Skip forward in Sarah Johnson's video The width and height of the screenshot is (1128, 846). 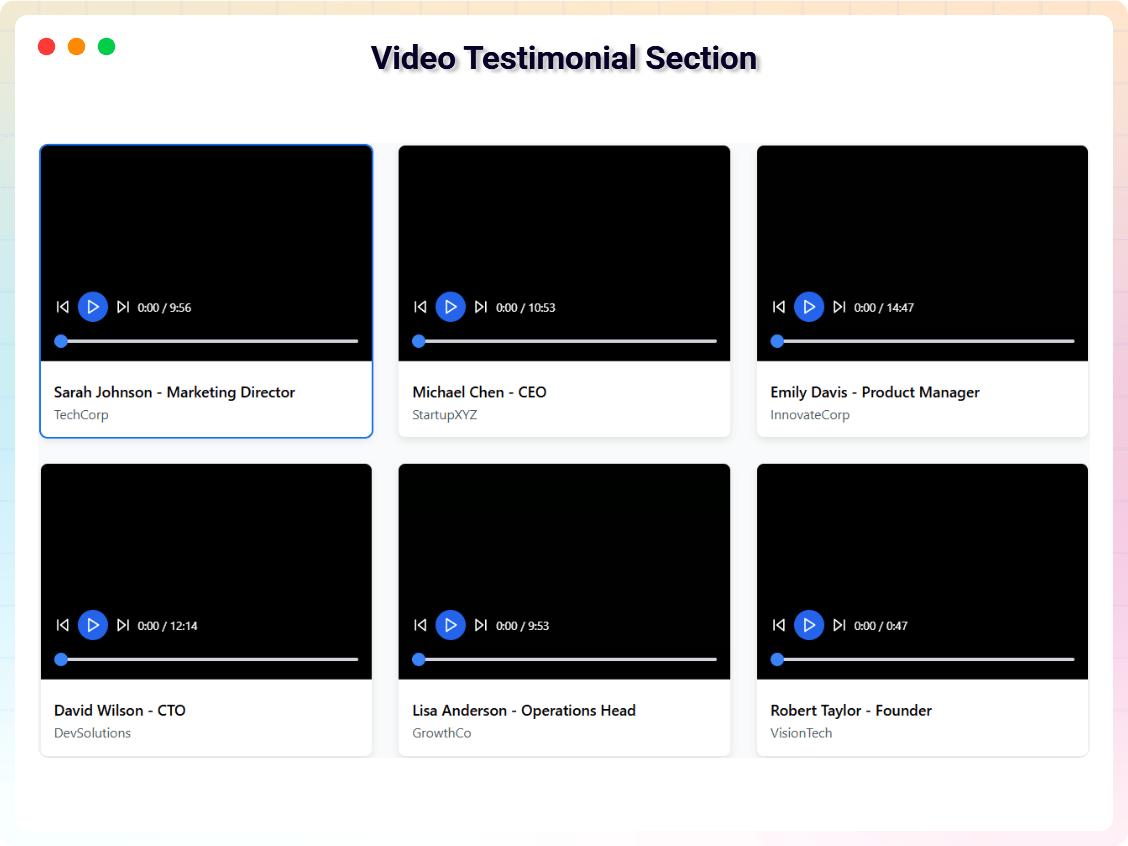pos(123,307)
